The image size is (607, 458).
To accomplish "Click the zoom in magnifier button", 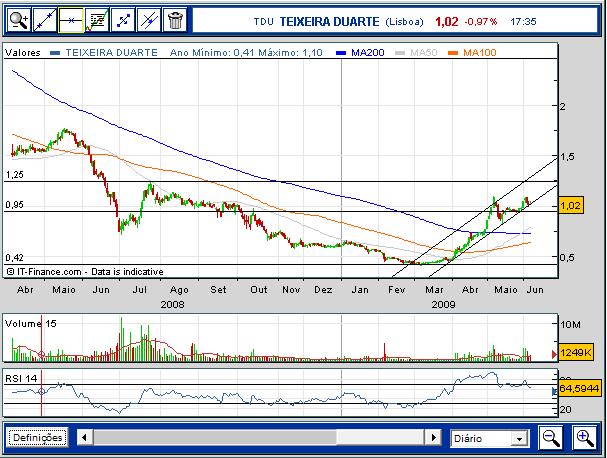I will pos(585,438).
